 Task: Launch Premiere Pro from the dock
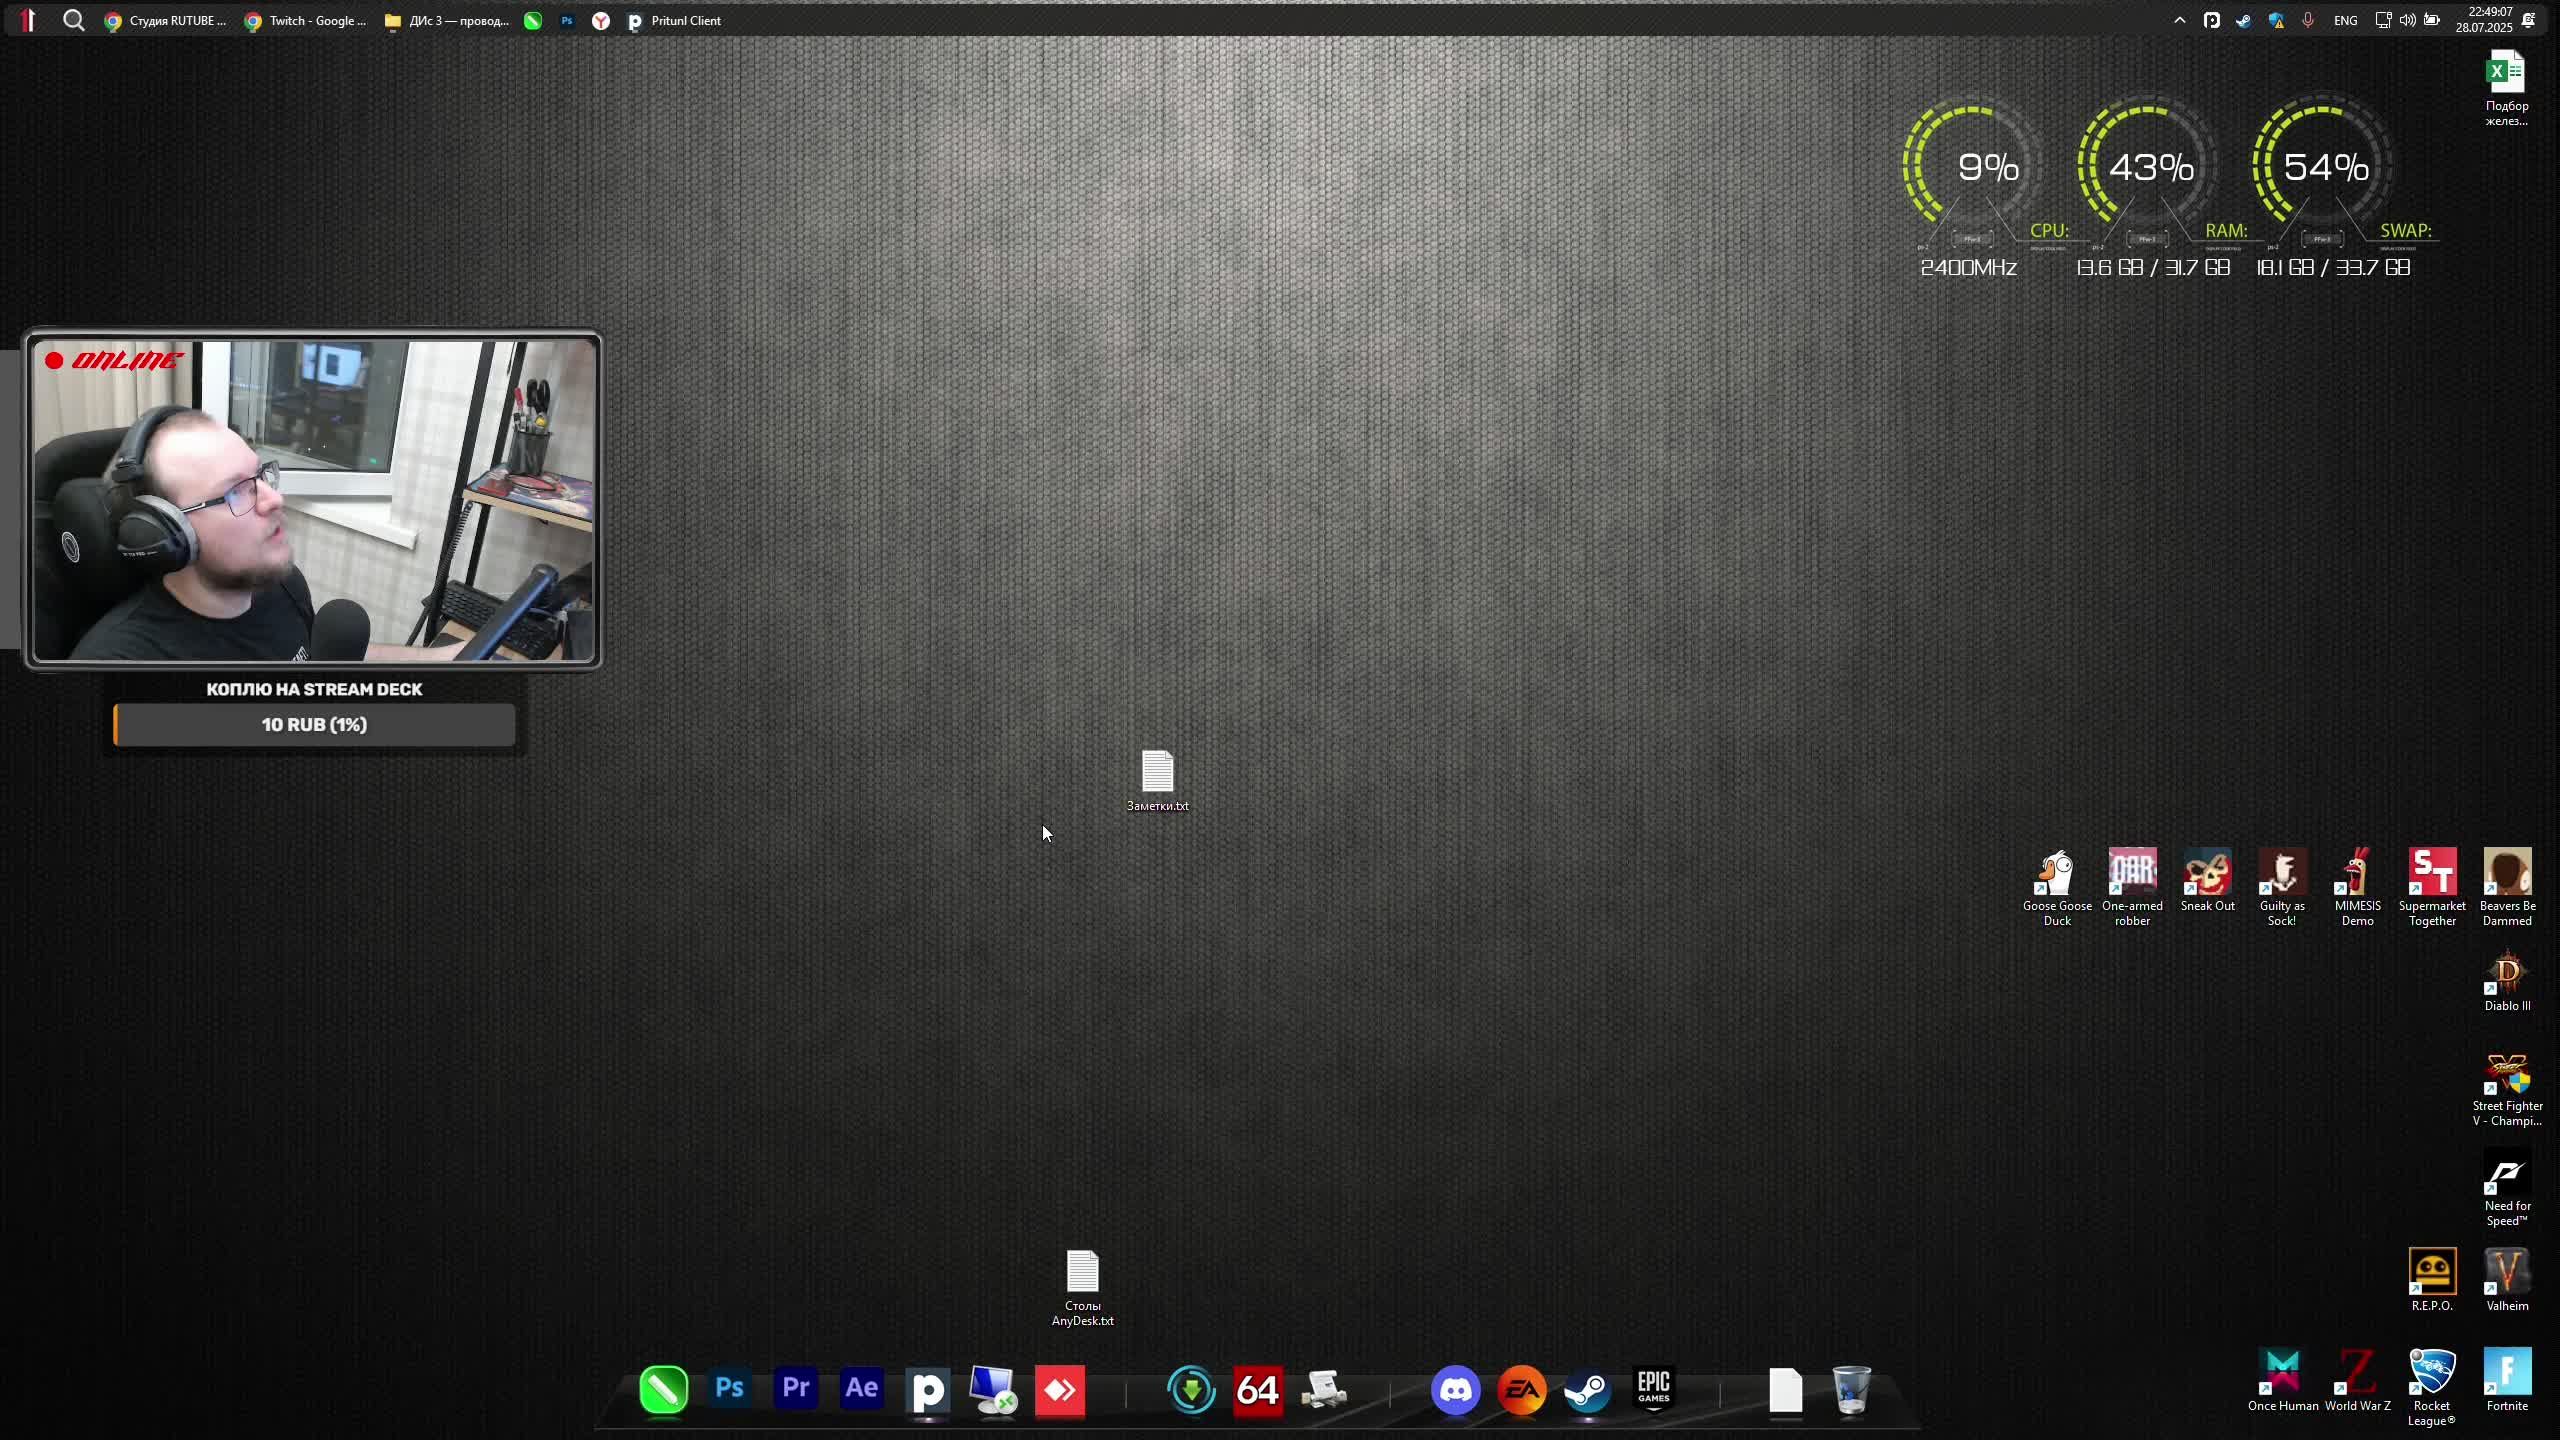795,1389
